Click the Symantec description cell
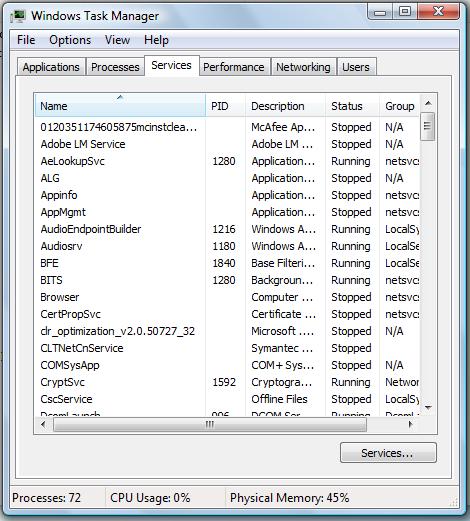The width and height of the screenshot is (470, 521). pos(282,348)
